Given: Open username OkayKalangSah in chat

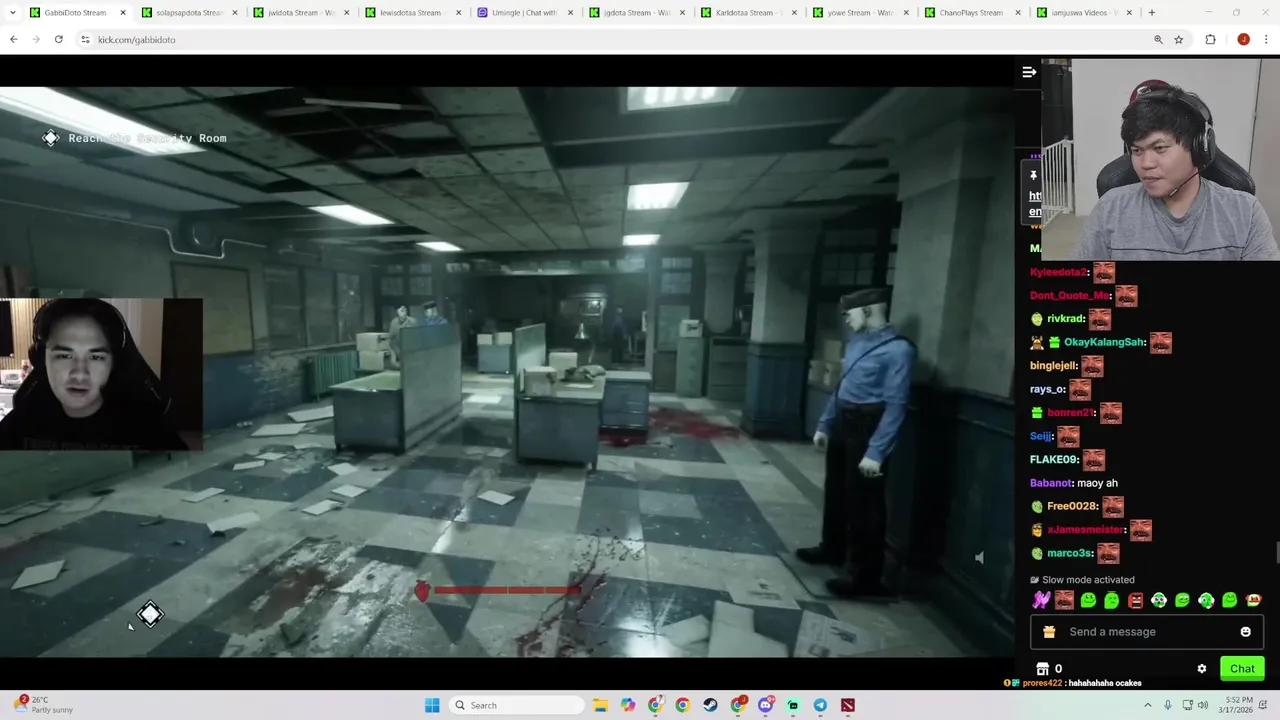Looking at the screenshot, I should (1104, 342).
